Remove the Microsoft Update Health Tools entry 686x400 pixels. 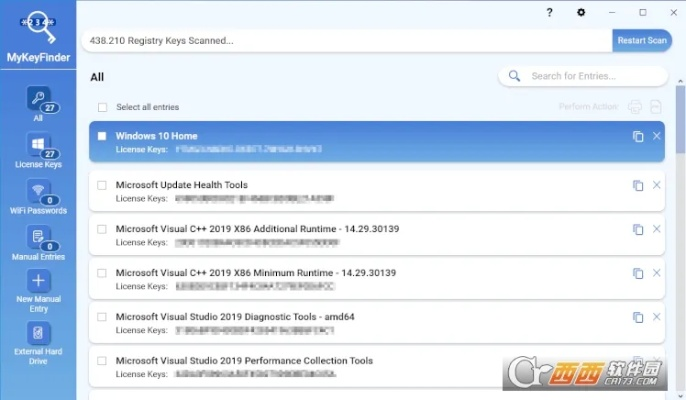click(x=657, y=185)
